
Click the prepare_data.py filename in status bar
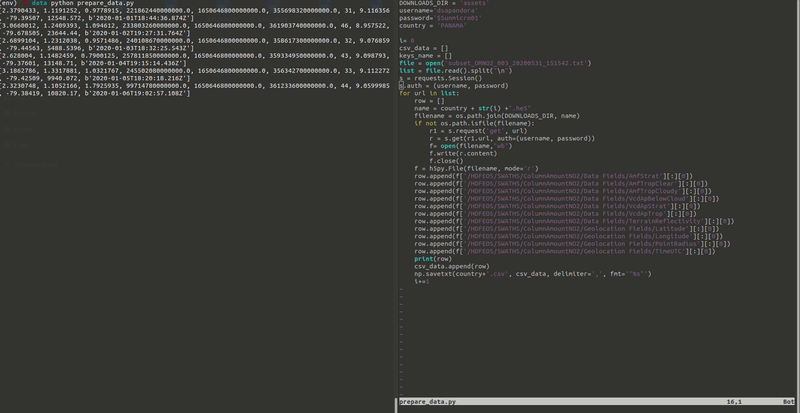point(430,401)
